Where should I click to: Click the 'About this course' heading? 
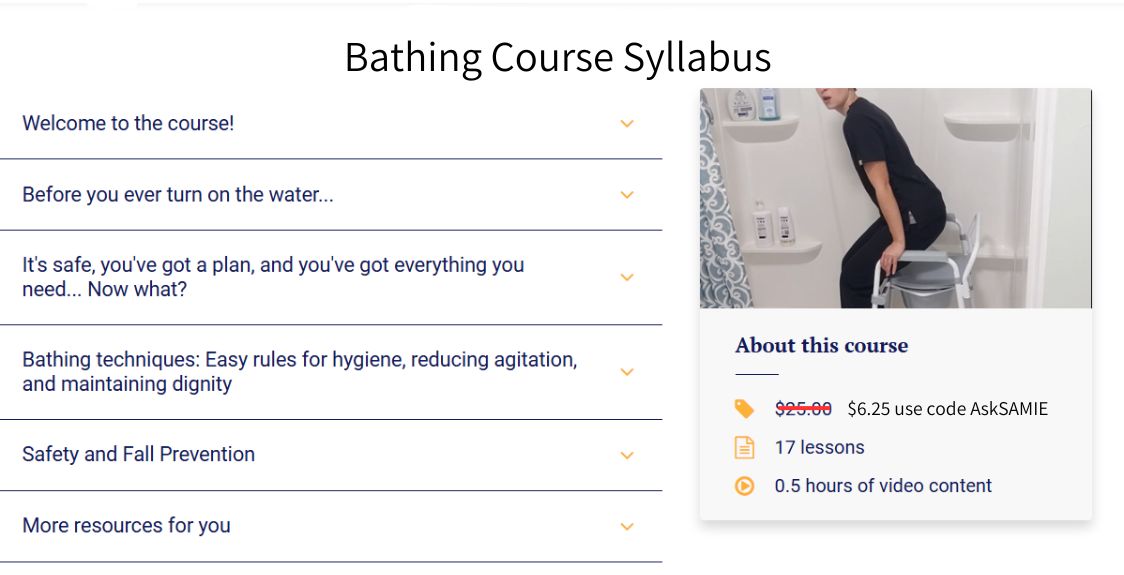821,346
